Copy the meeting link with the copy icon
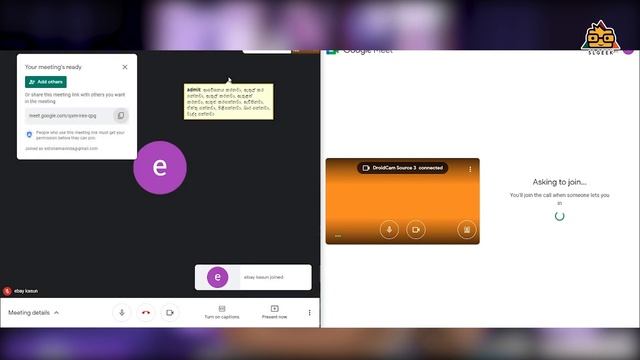Screen dimensions: 640x360 pos(121,116)
